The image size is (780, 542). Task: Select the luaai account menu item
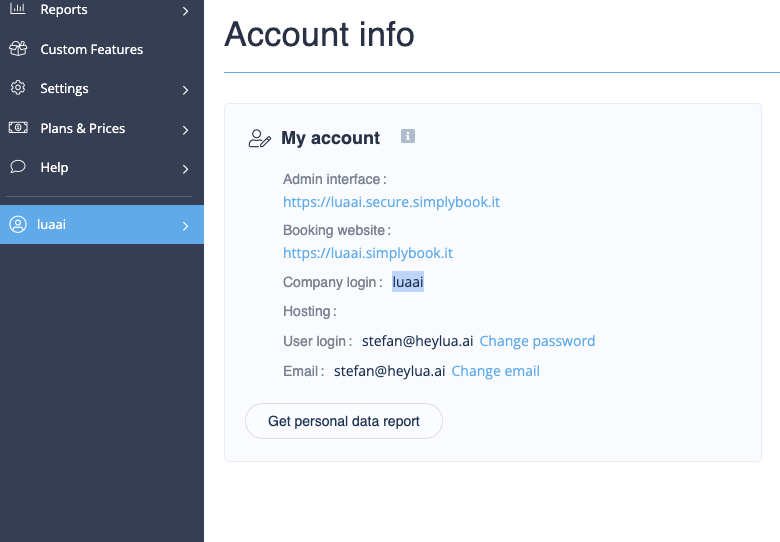tap(102, 225)
